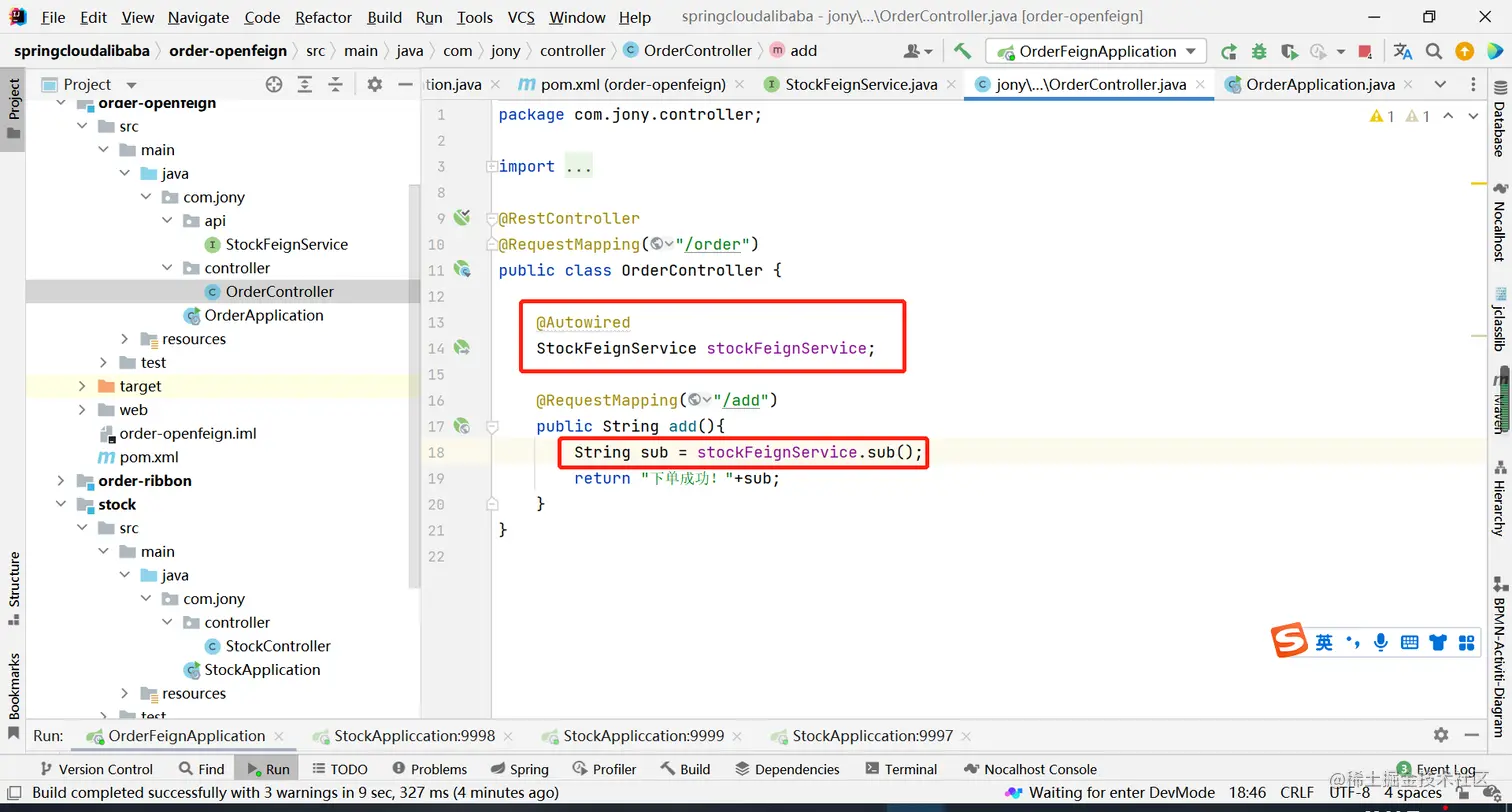Open the Terminal tool window
Screen dimensions: 1512x812
[x=901, y=769]
